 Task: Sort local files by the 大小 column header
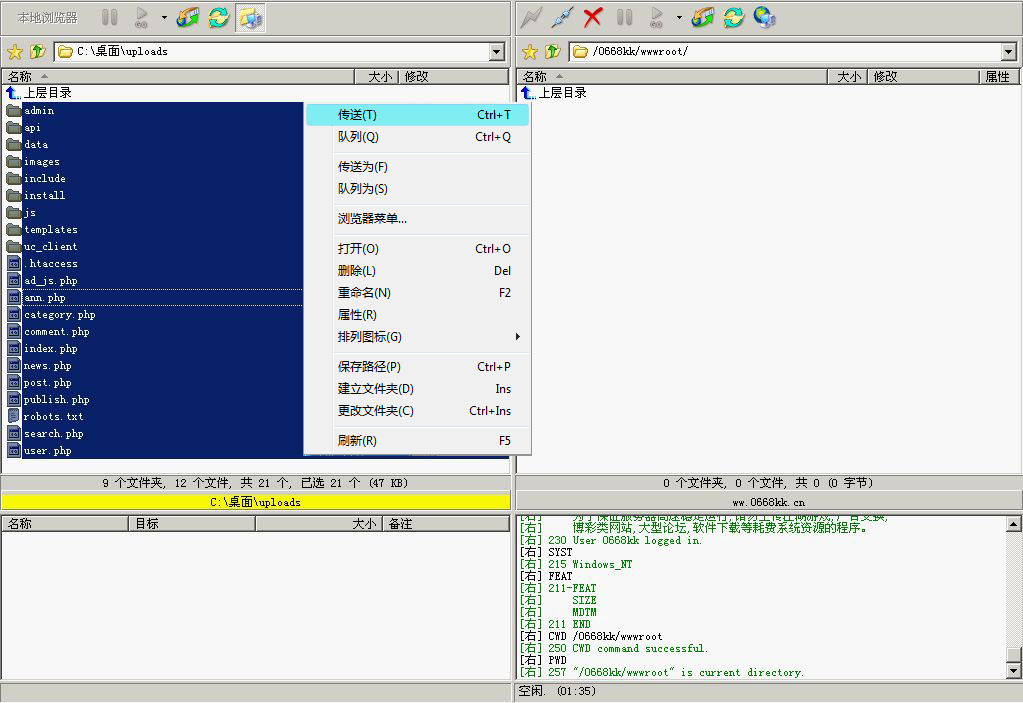pyautogui.click(x=376, y=76)
